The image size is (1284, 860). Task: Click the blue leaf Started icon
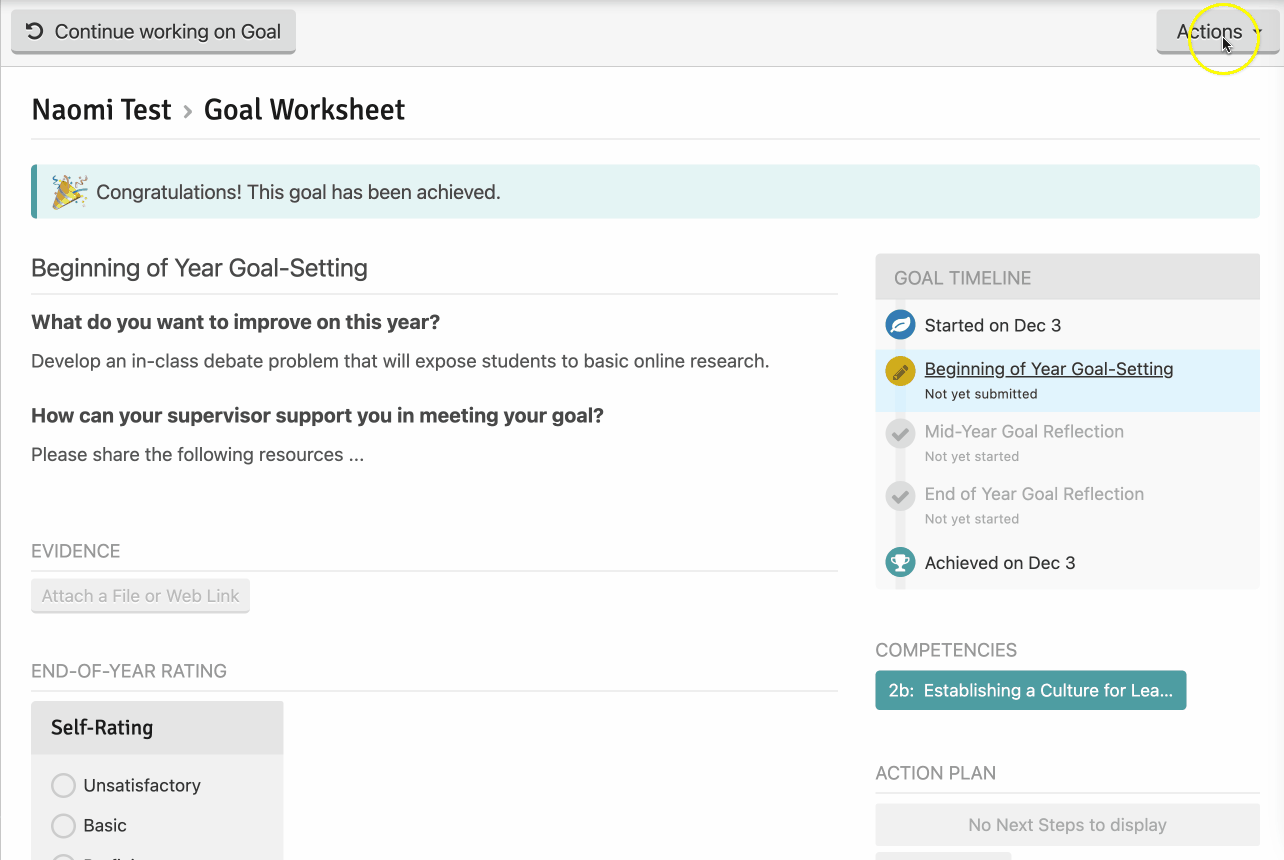click(900, 325)
